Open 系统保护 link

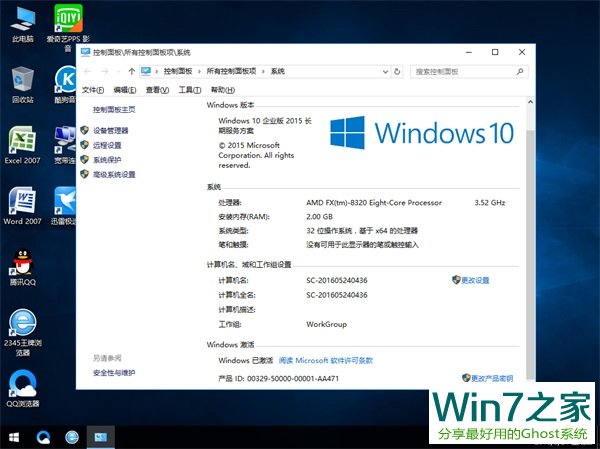tap(107, 160)
